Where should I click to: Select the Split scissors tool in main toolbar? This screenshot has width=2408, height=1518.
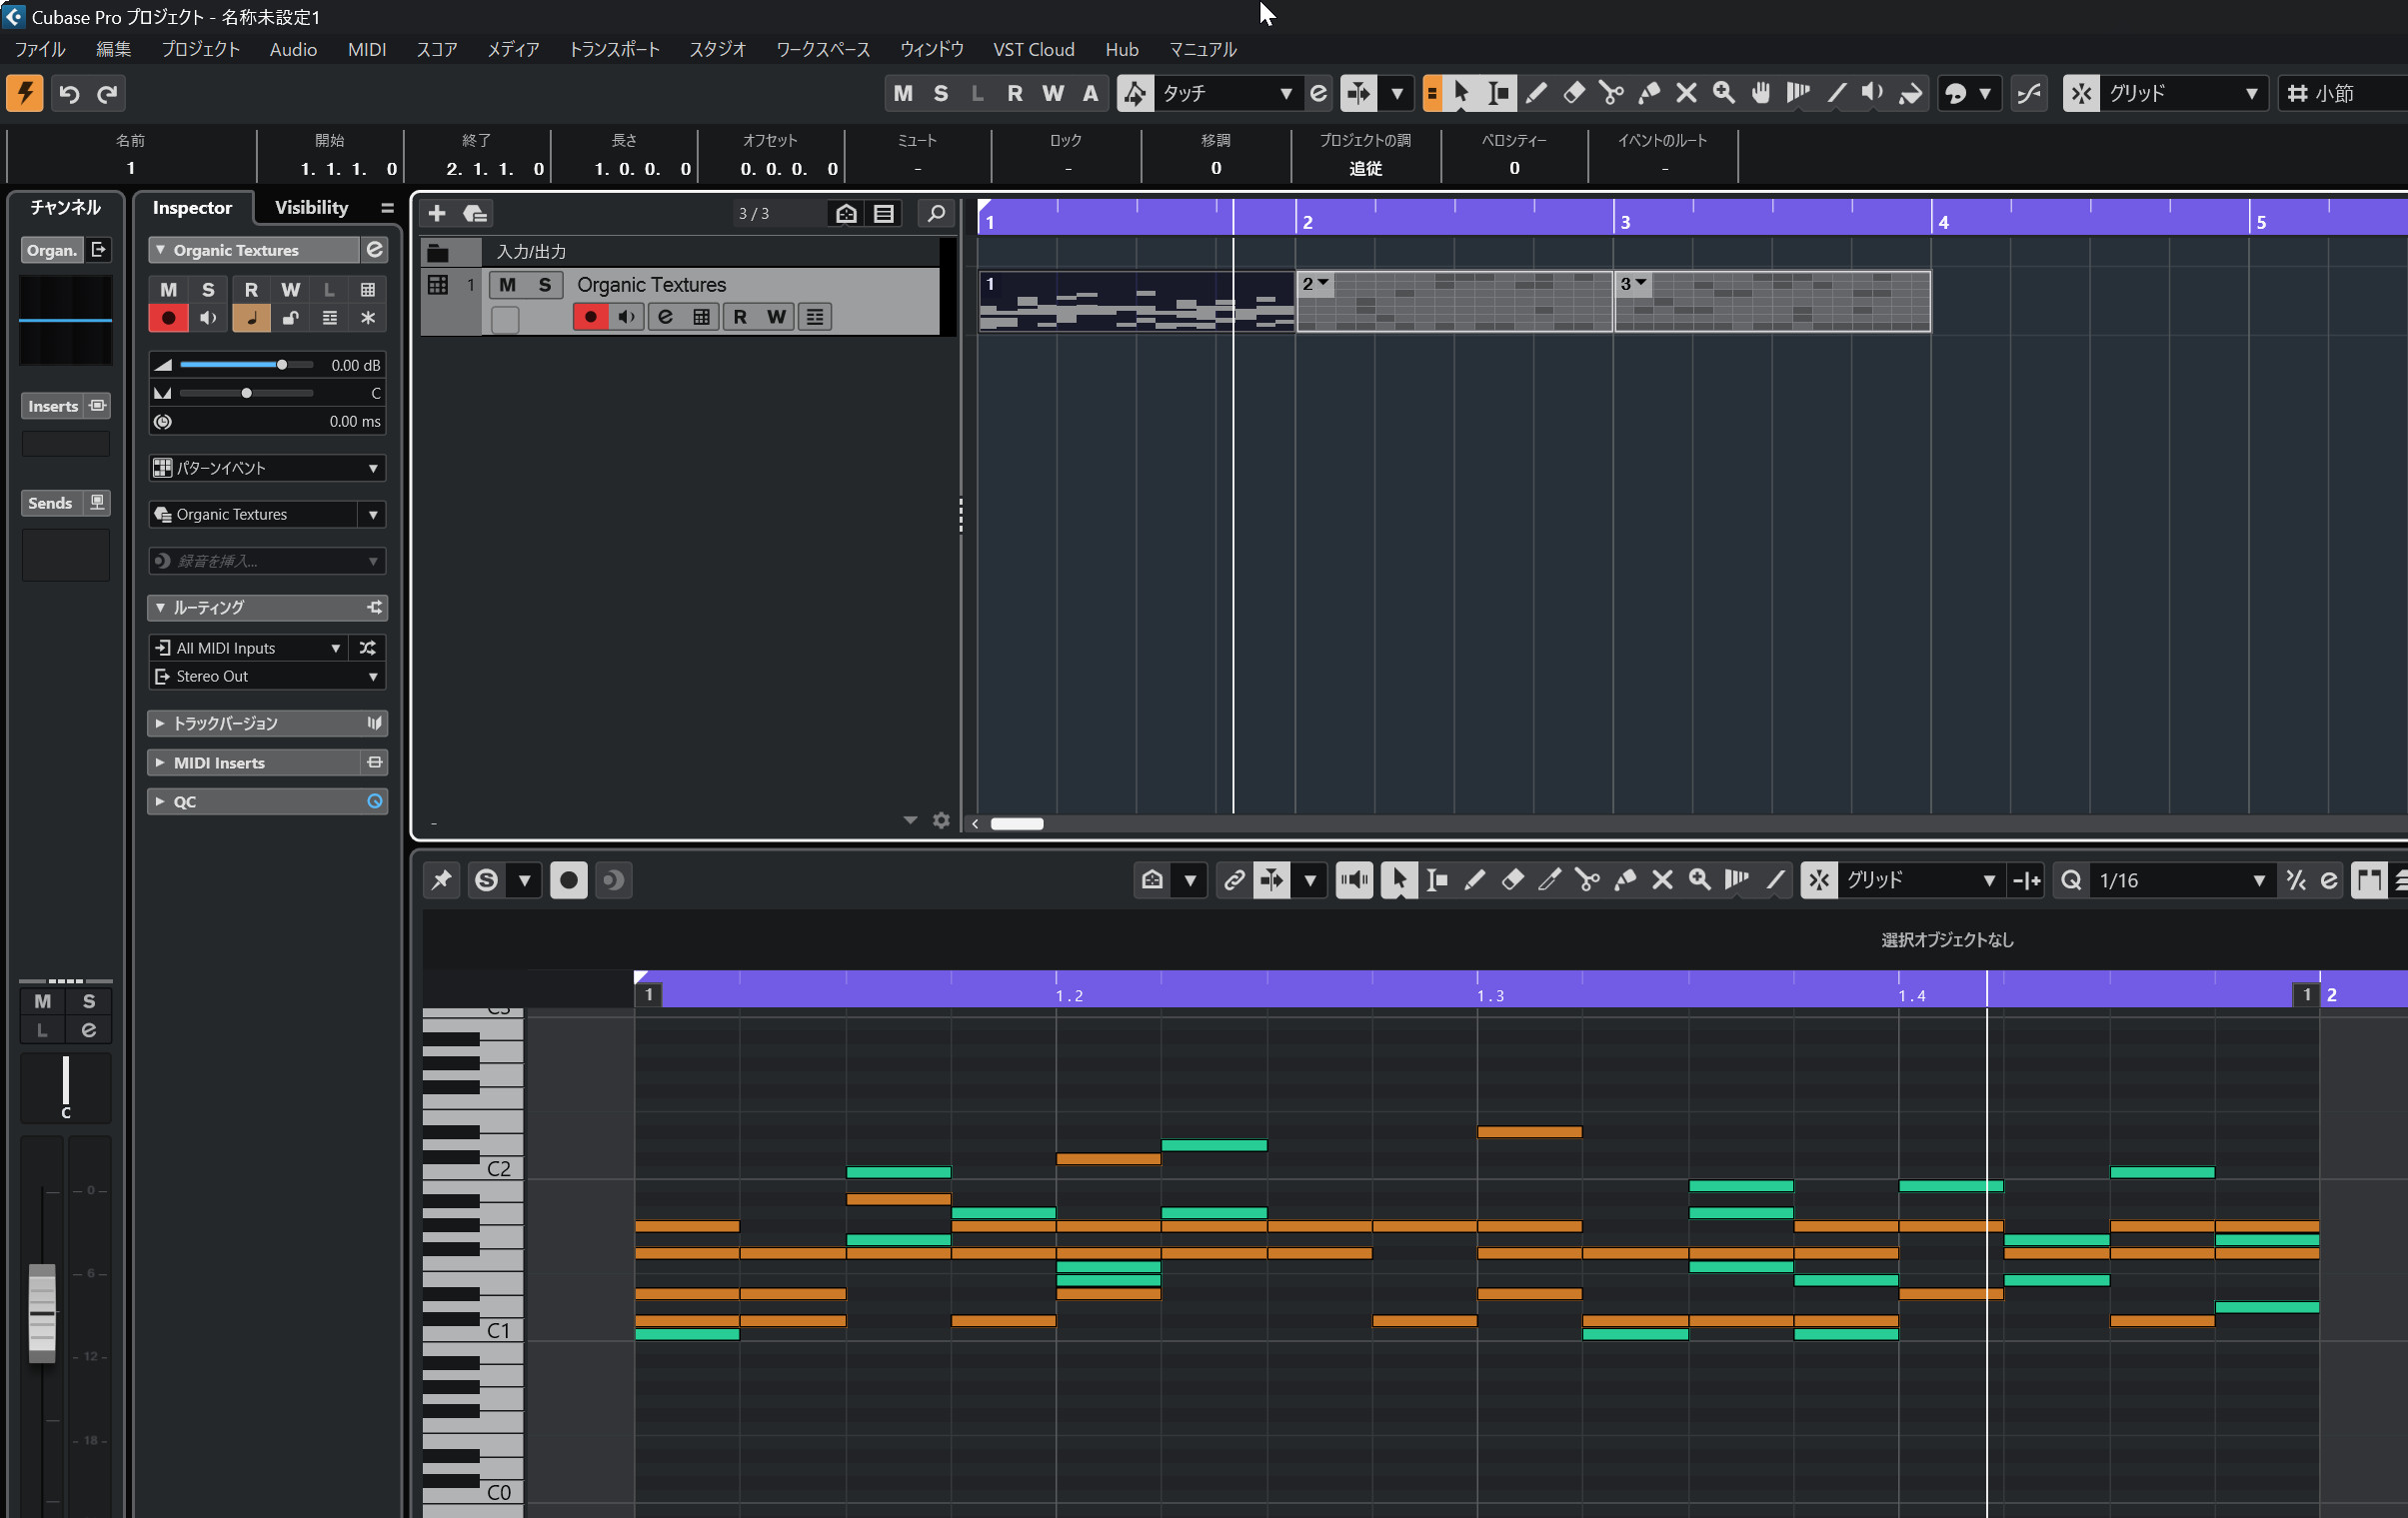click(1611, 93)
